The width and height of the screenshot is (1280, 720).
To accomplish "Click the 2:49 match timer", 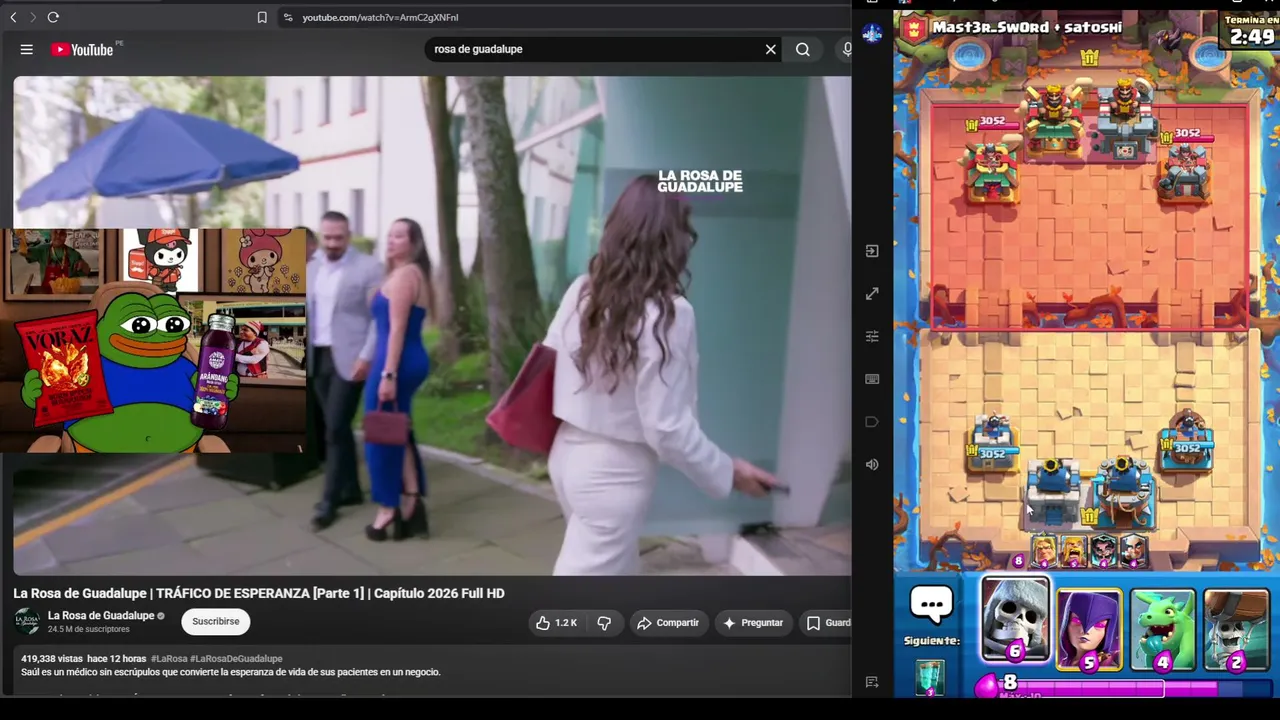I will click(x=1252, y=37).
